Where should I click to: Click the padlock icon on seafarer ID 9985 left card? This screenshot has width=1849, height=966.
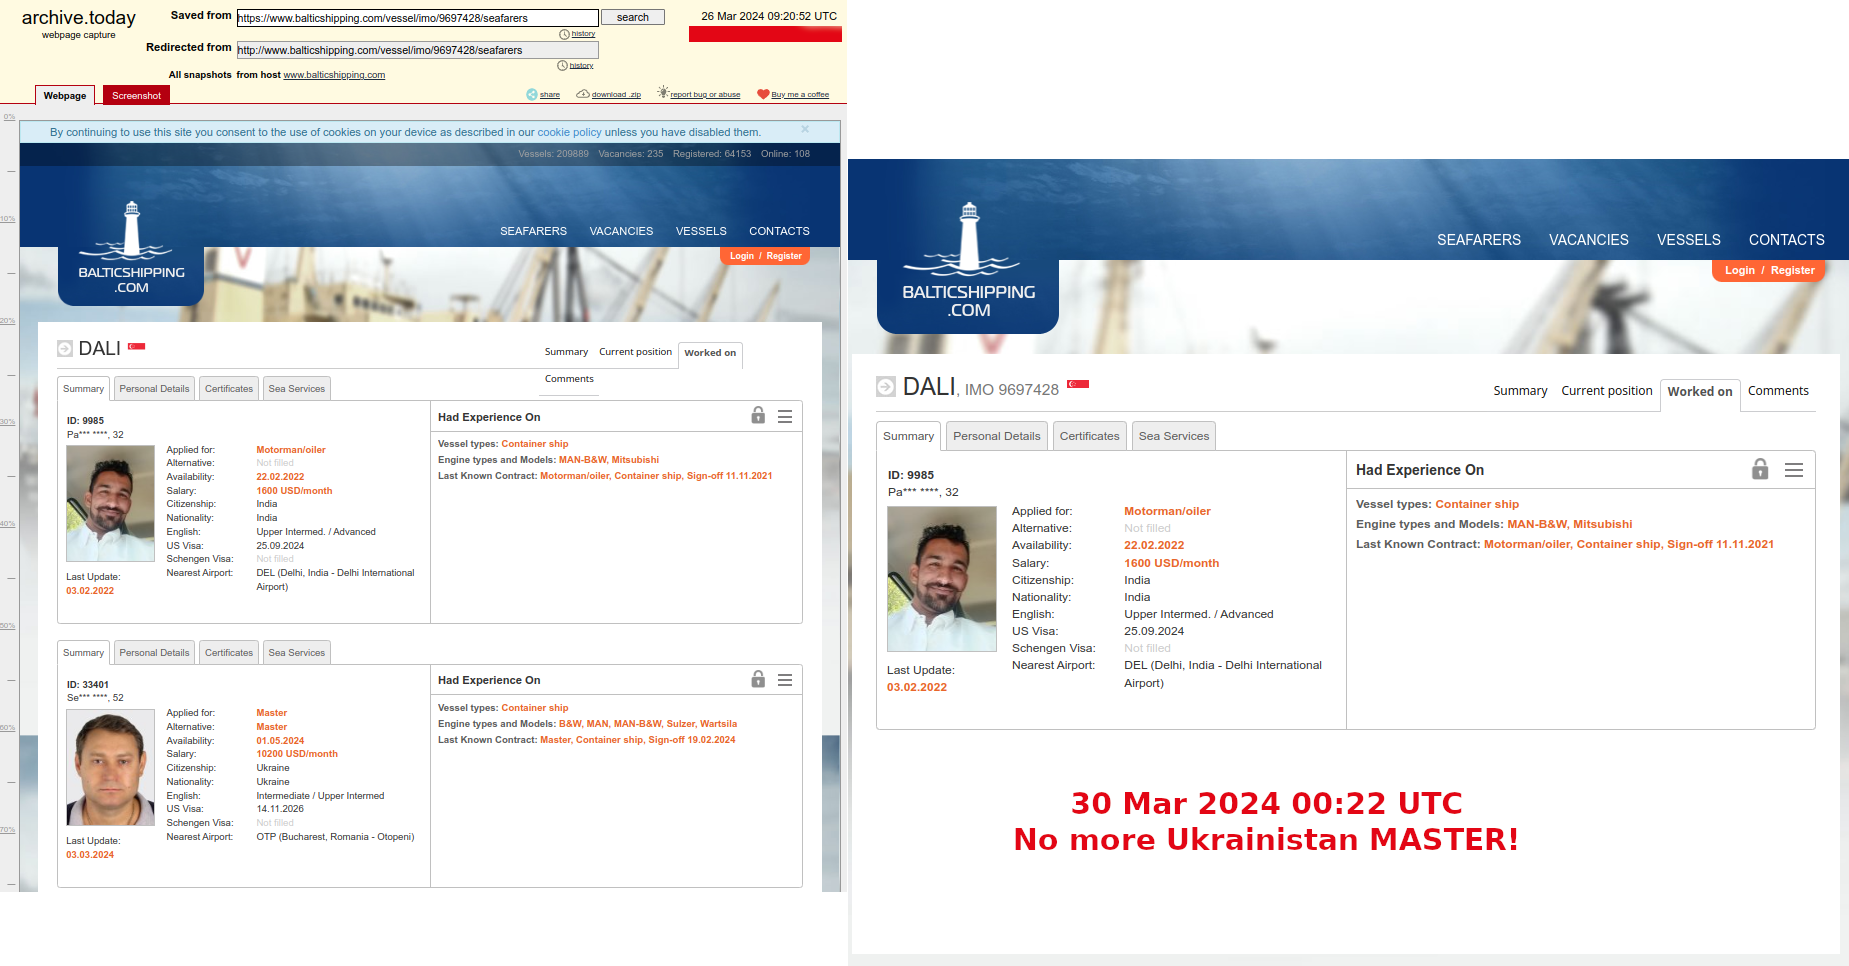tap(758, 415)
